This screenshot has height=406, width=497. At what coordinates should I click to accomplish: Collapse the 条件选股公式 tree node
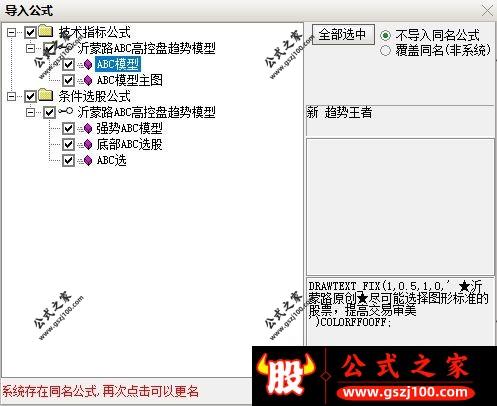[12, 96]
